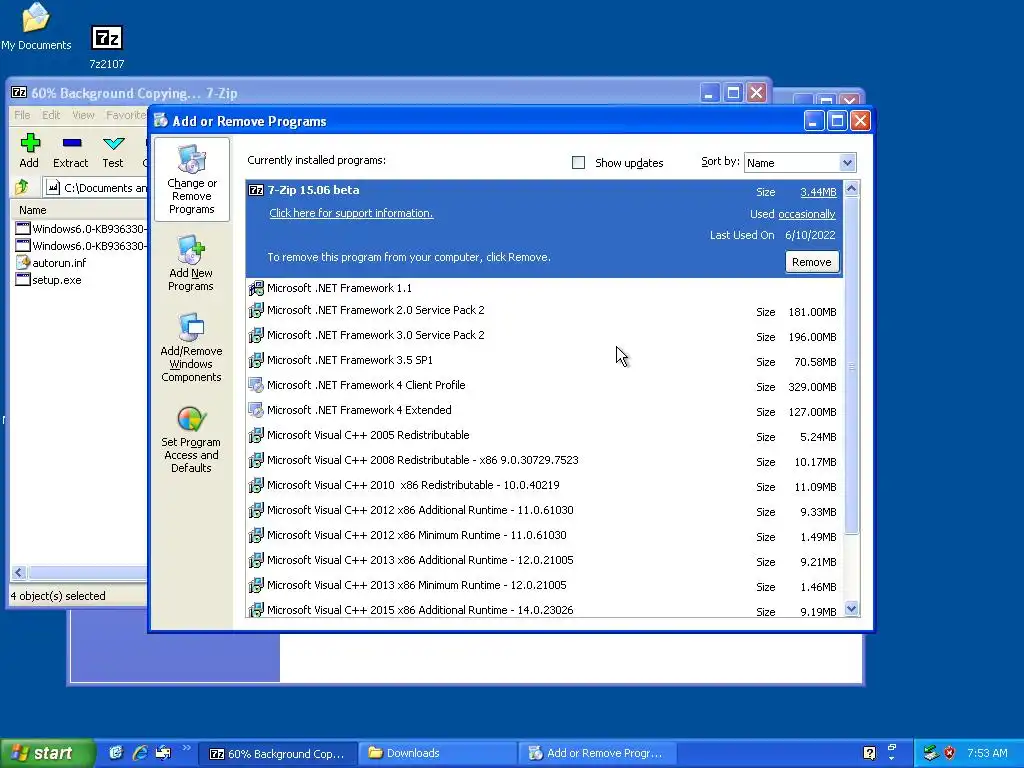
Task: Click the Safely Remove Hardware tray icon
Action: 931,753
